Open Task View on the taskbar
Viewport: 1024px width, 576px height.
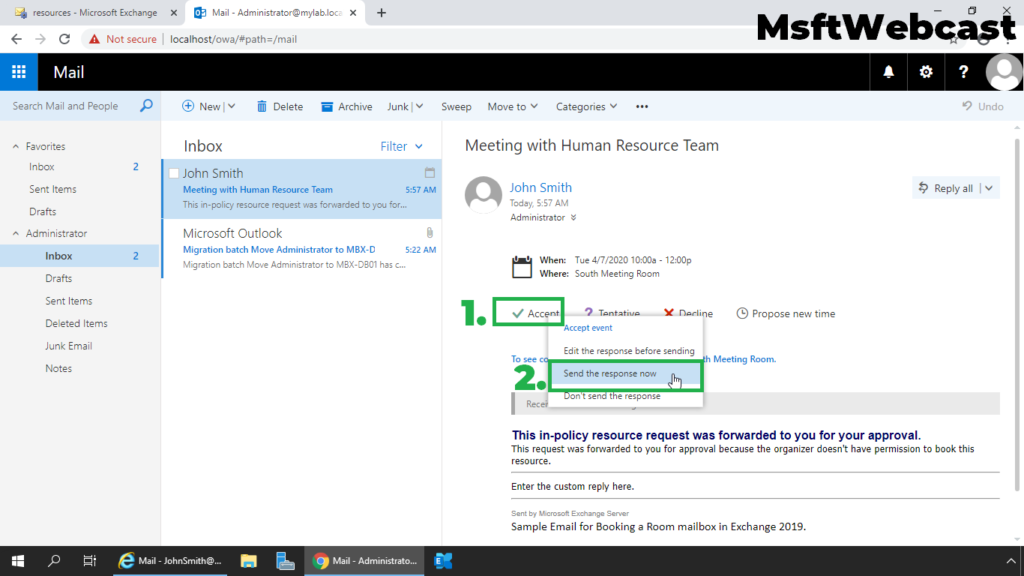89,561
